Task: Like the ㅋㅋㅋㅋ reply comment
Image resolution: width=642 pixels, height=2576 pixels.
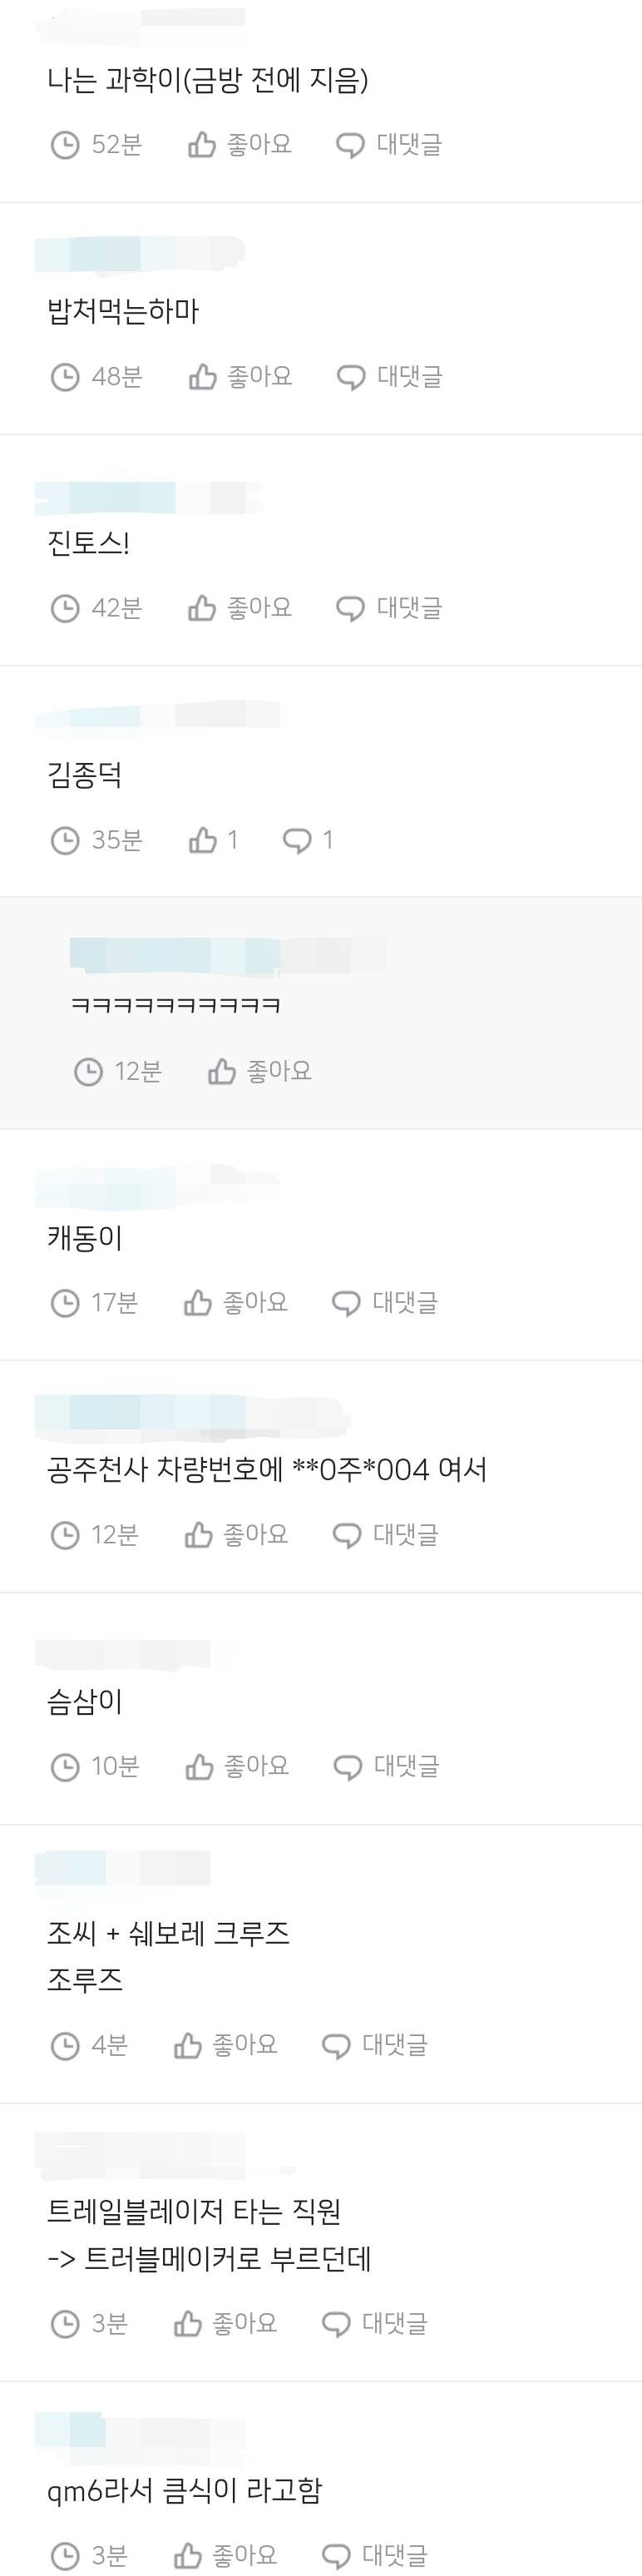Action: click(x=260, y=1072)
